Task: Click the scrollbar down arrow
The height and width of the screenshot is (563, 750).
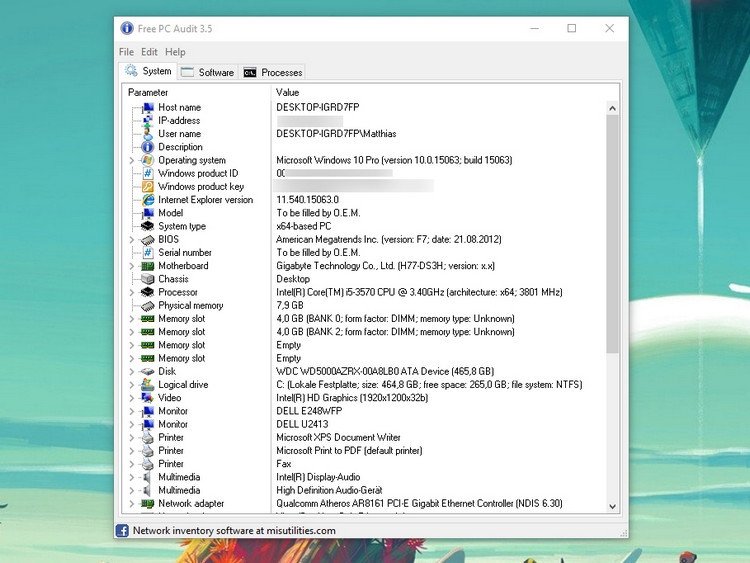Action: [x=612, y=506]
